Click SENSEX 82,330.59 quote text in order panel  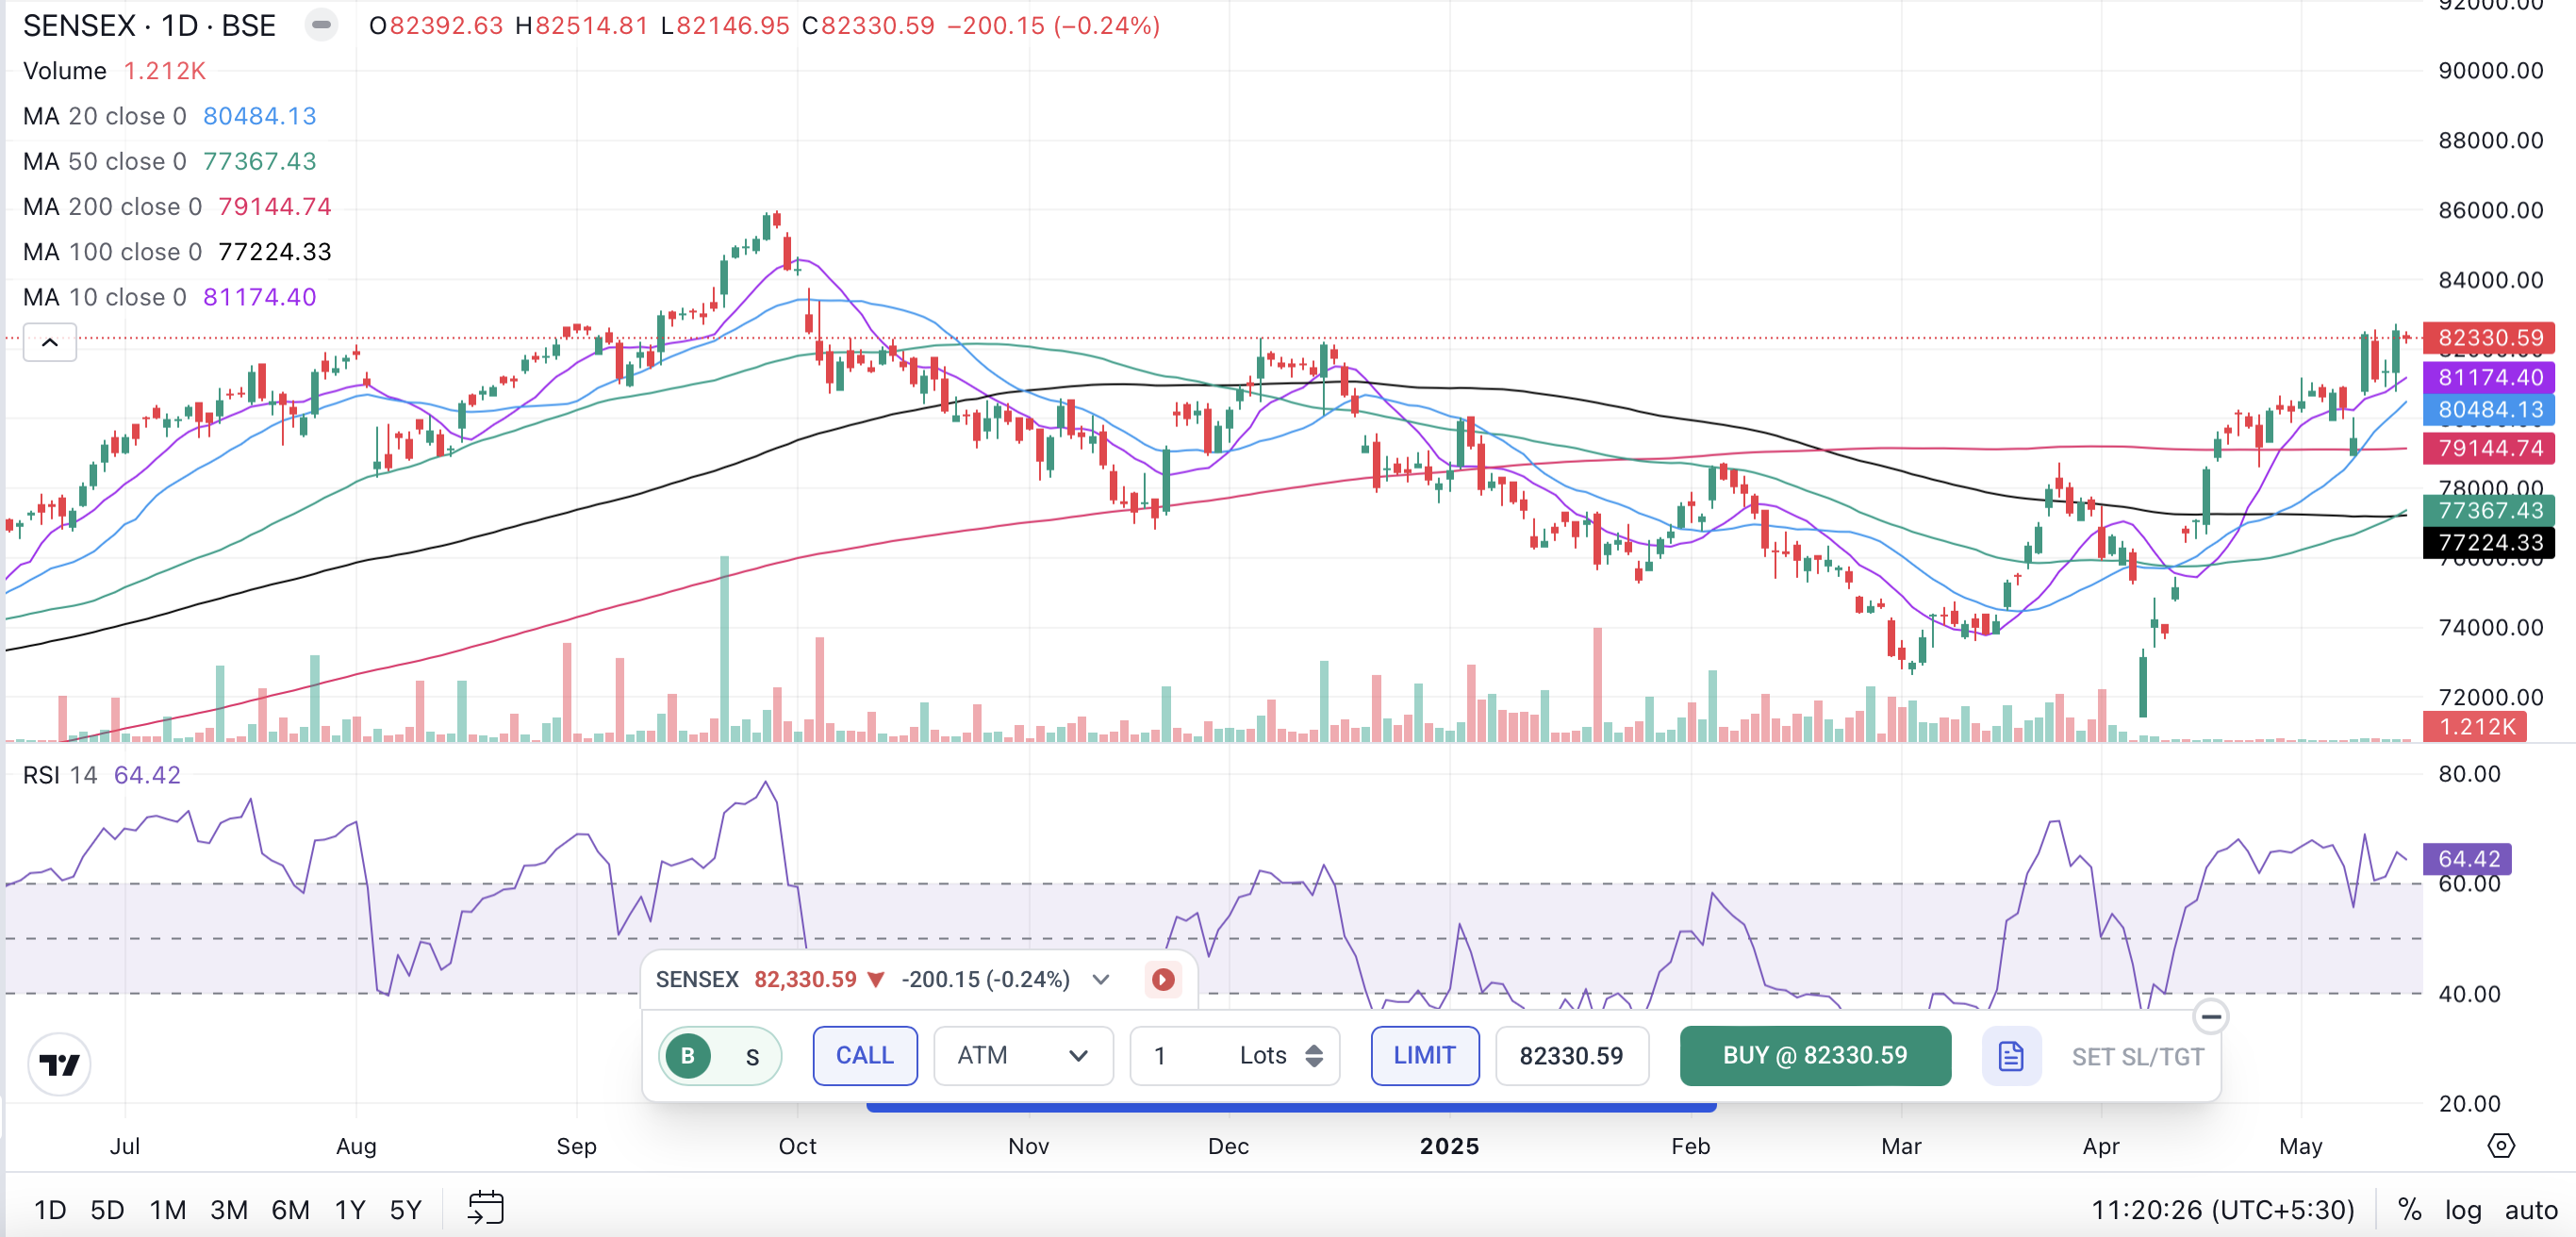click(756, 979)
